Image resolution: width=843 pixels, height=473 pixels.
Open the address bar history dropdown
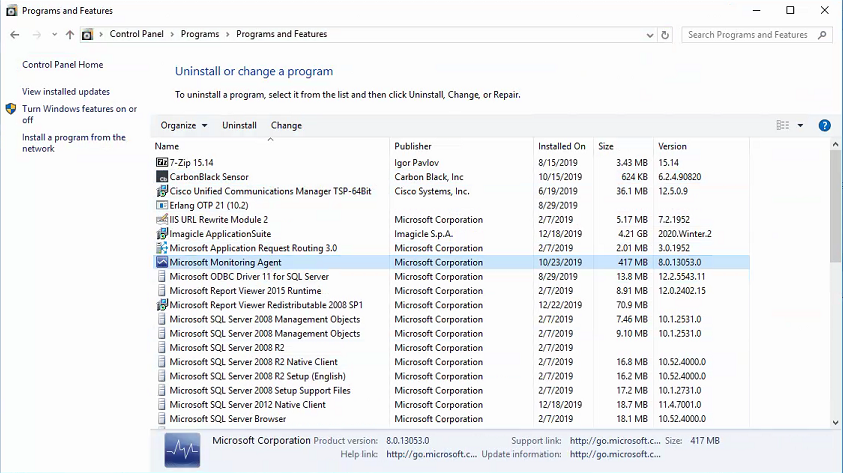(649, 34)
